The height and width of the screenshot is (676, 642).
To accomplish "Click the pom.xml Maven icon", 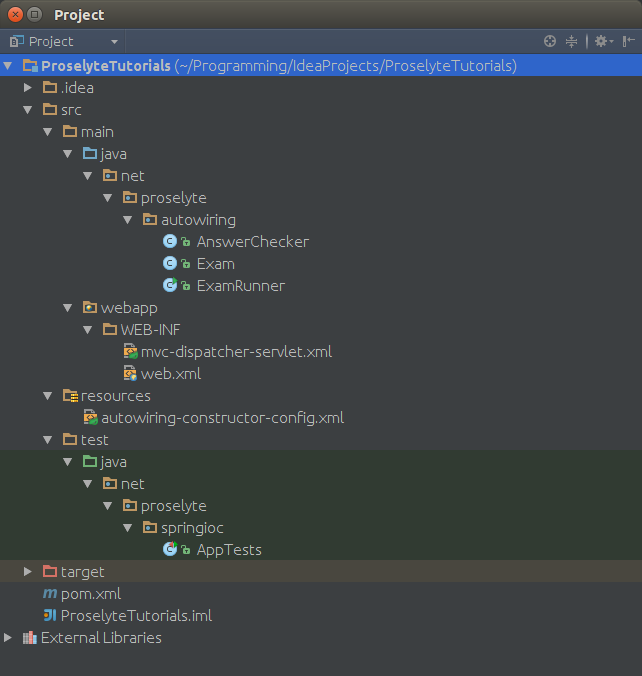I will point(50,594).
